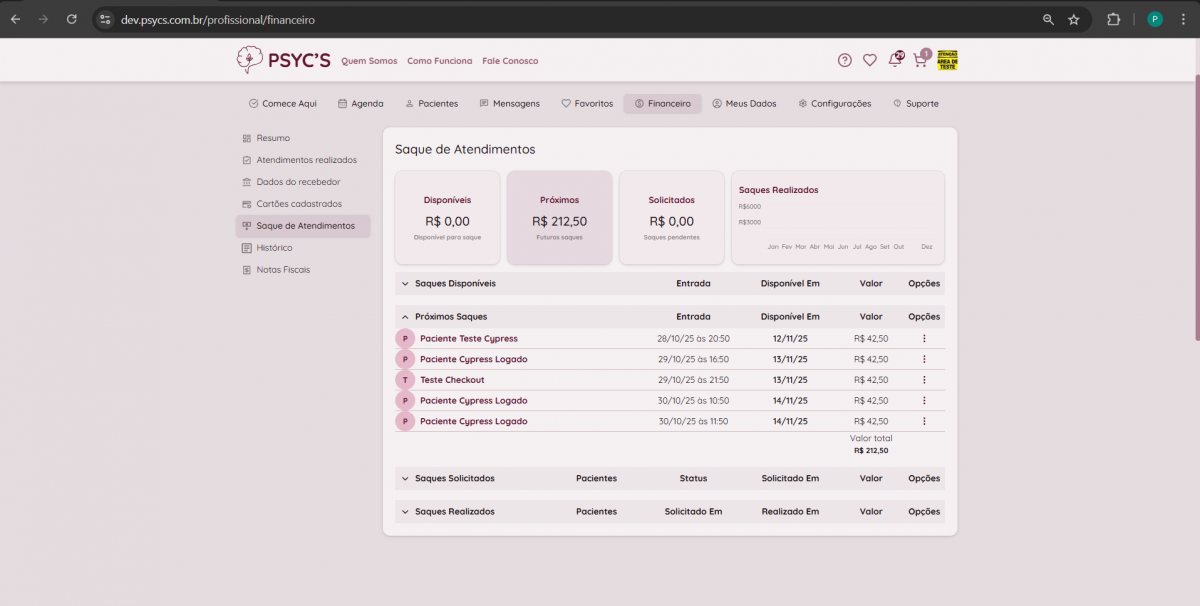The height and width of the screenshot is (606, 1200).
Task: Click the Quem Somos link
Action: [x=369, y=61]
